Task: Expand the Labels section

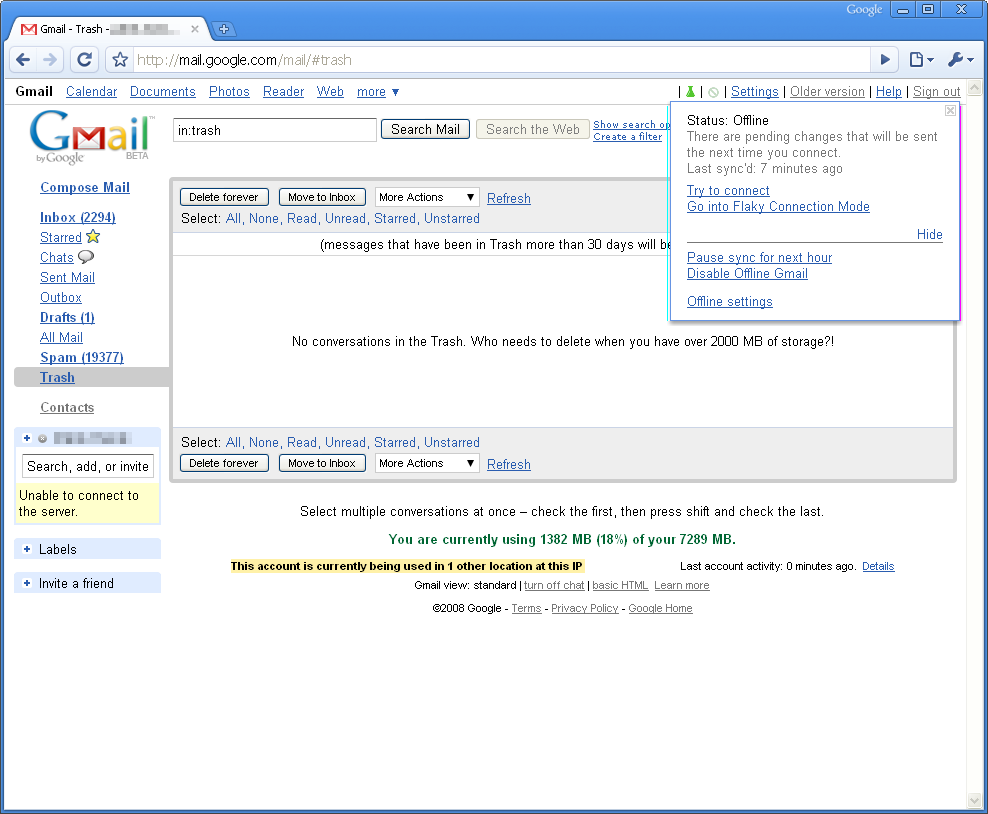Action: coord(27,549)
